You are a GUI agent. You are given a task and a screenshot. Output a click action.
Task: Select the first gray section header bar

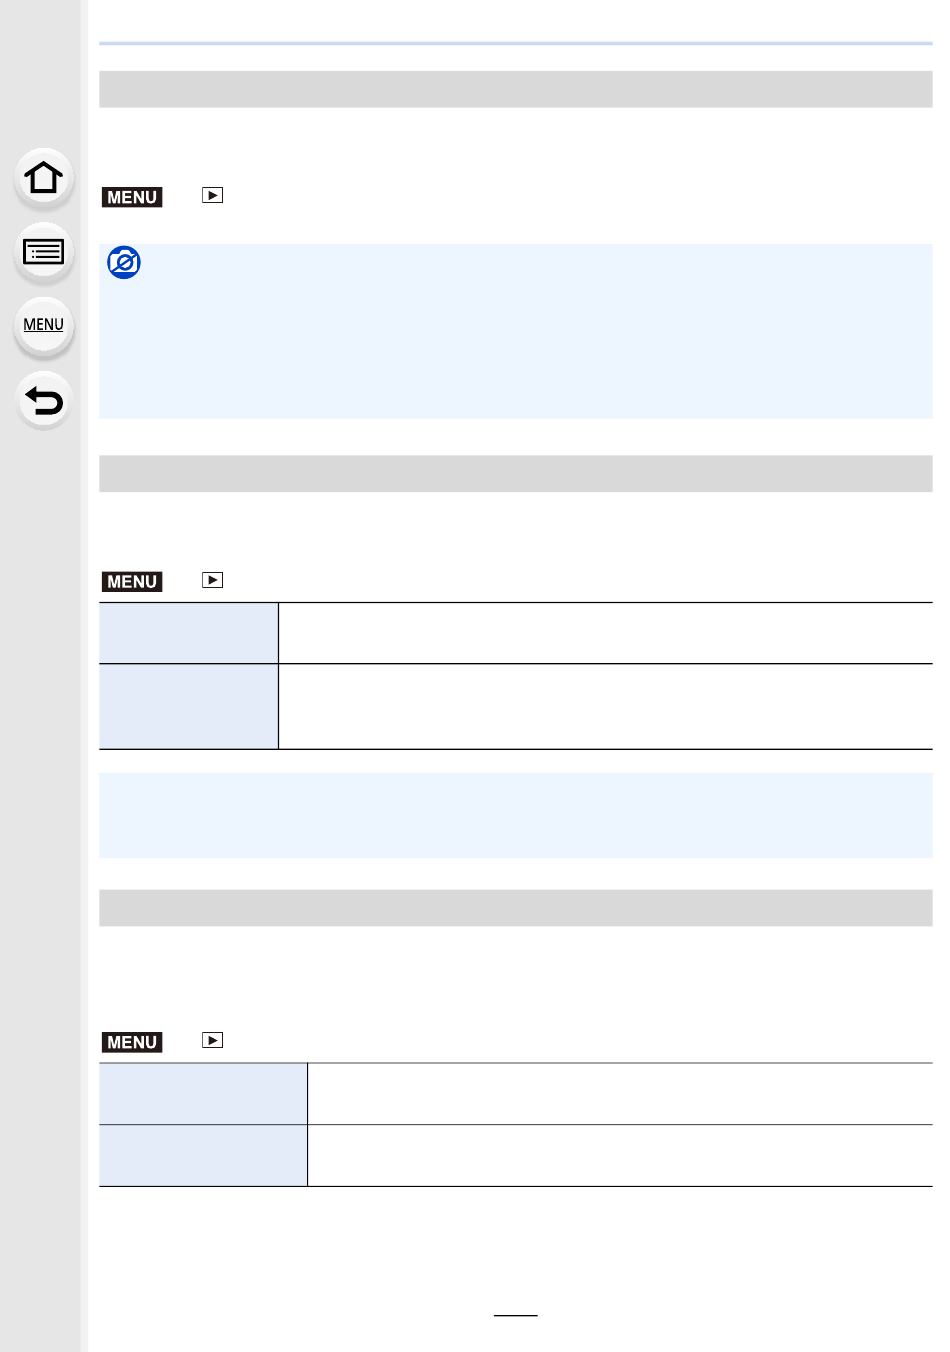[515, 89]
